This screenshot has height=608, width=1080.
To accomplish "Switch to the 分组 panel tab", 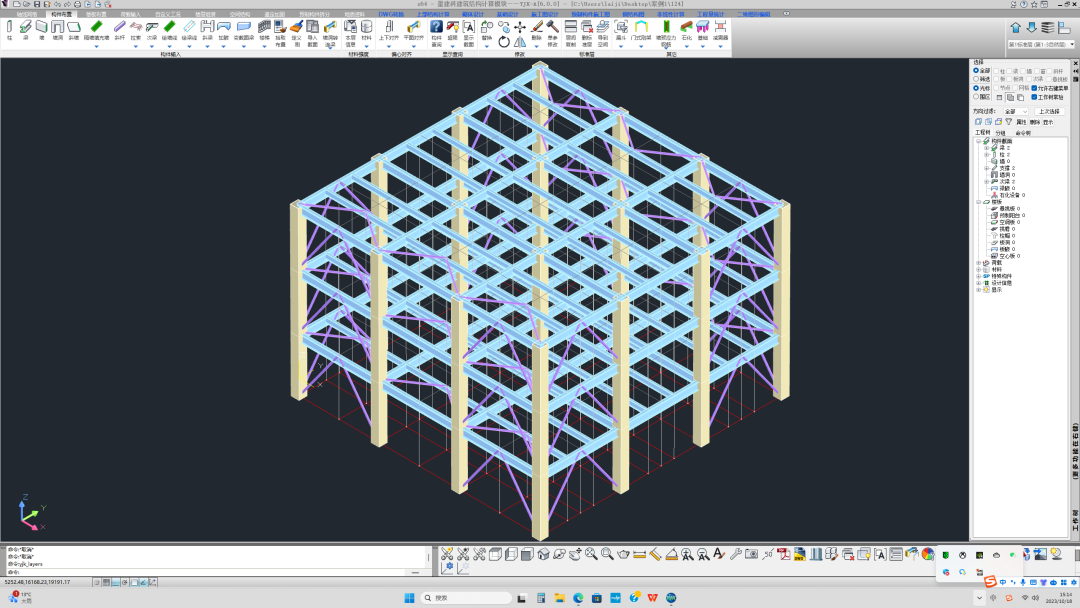I will pyautogui.click(x=1000, y=133).
